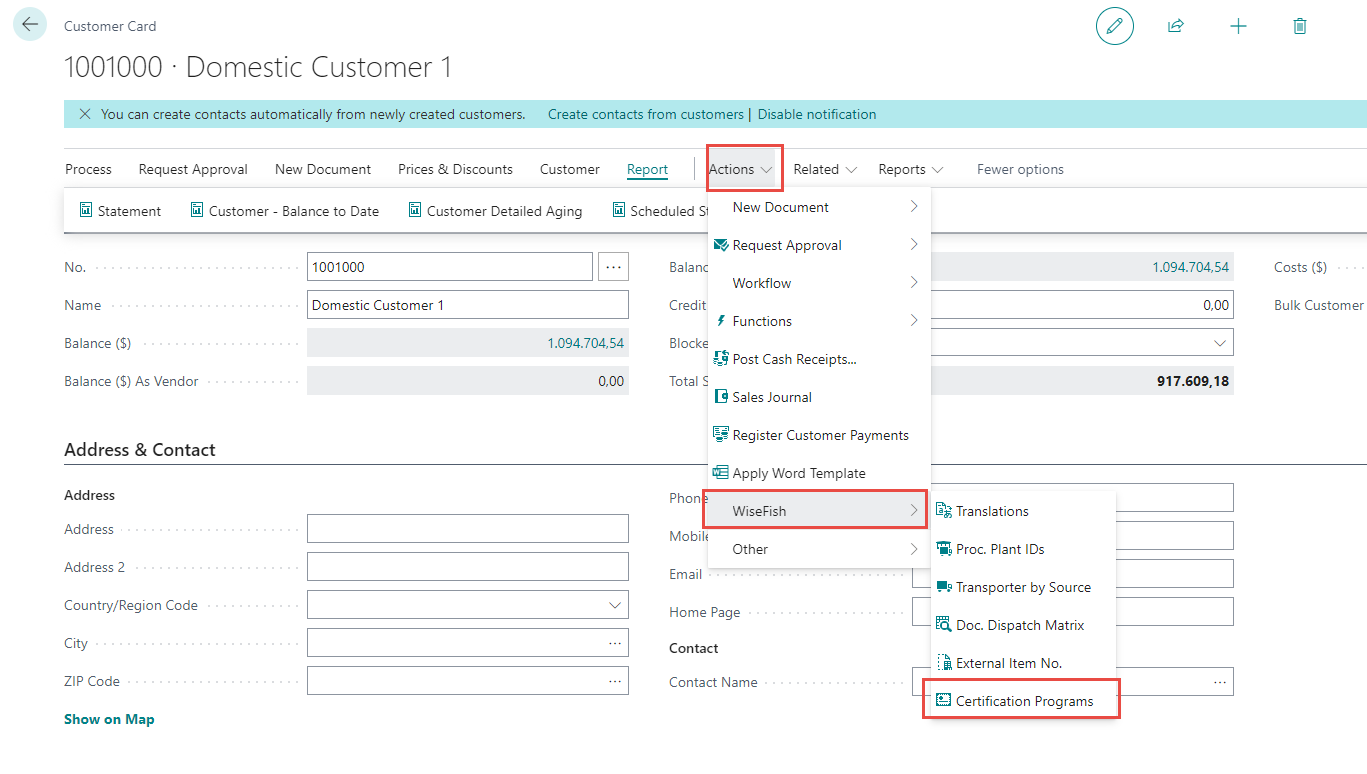Click the Name input field

(x=467, y=305)
